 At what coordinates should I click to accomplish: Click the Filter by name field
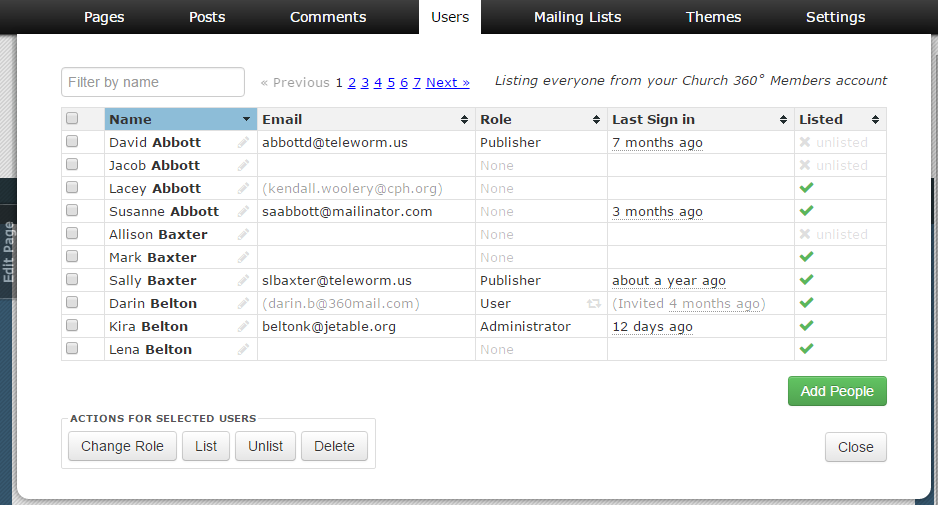[x=153, y=82]
